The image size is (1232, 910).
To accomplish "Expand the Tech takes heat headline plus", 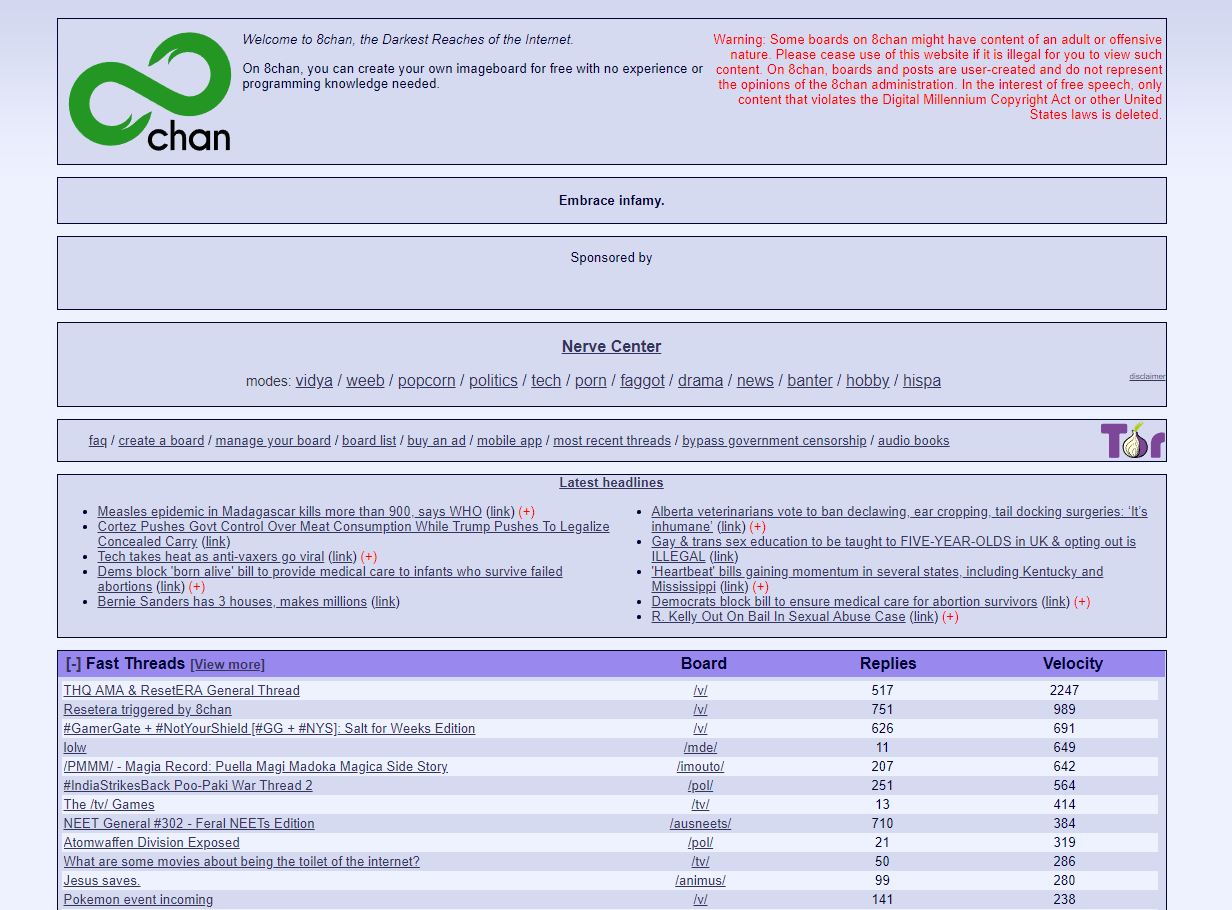I will 368,557.
